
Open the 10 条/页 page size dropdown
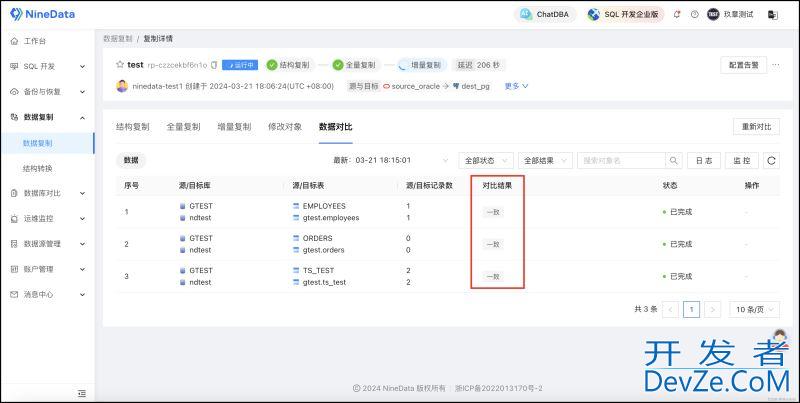[x=755, y=309]
